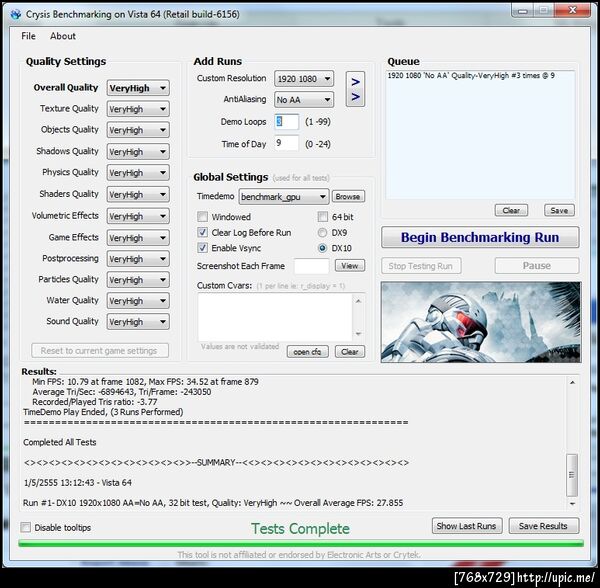
Task: Click Clear button under Custom Cvars
Action: (350, 352)
